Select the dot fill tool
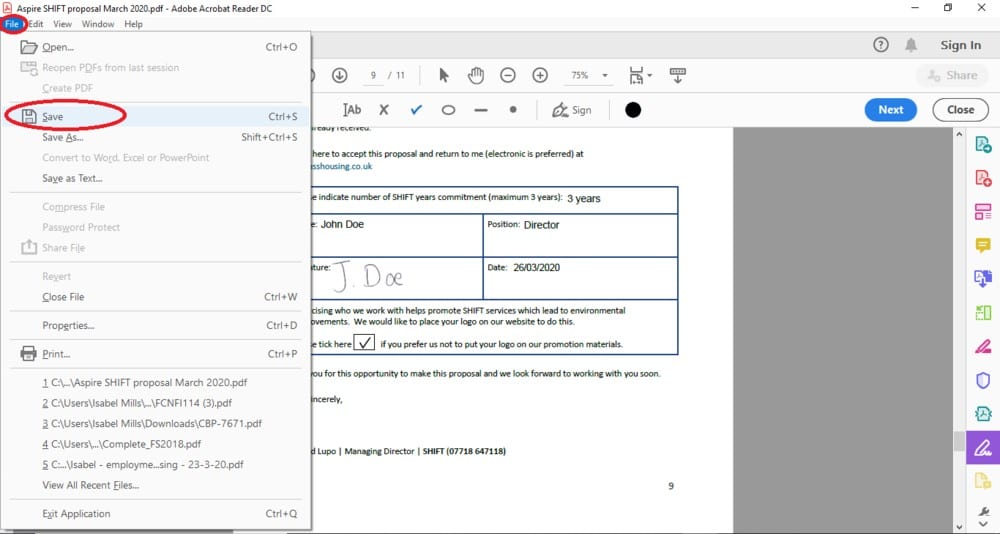This screenshot has width=1000, height=534. click(x=513, y=110)
